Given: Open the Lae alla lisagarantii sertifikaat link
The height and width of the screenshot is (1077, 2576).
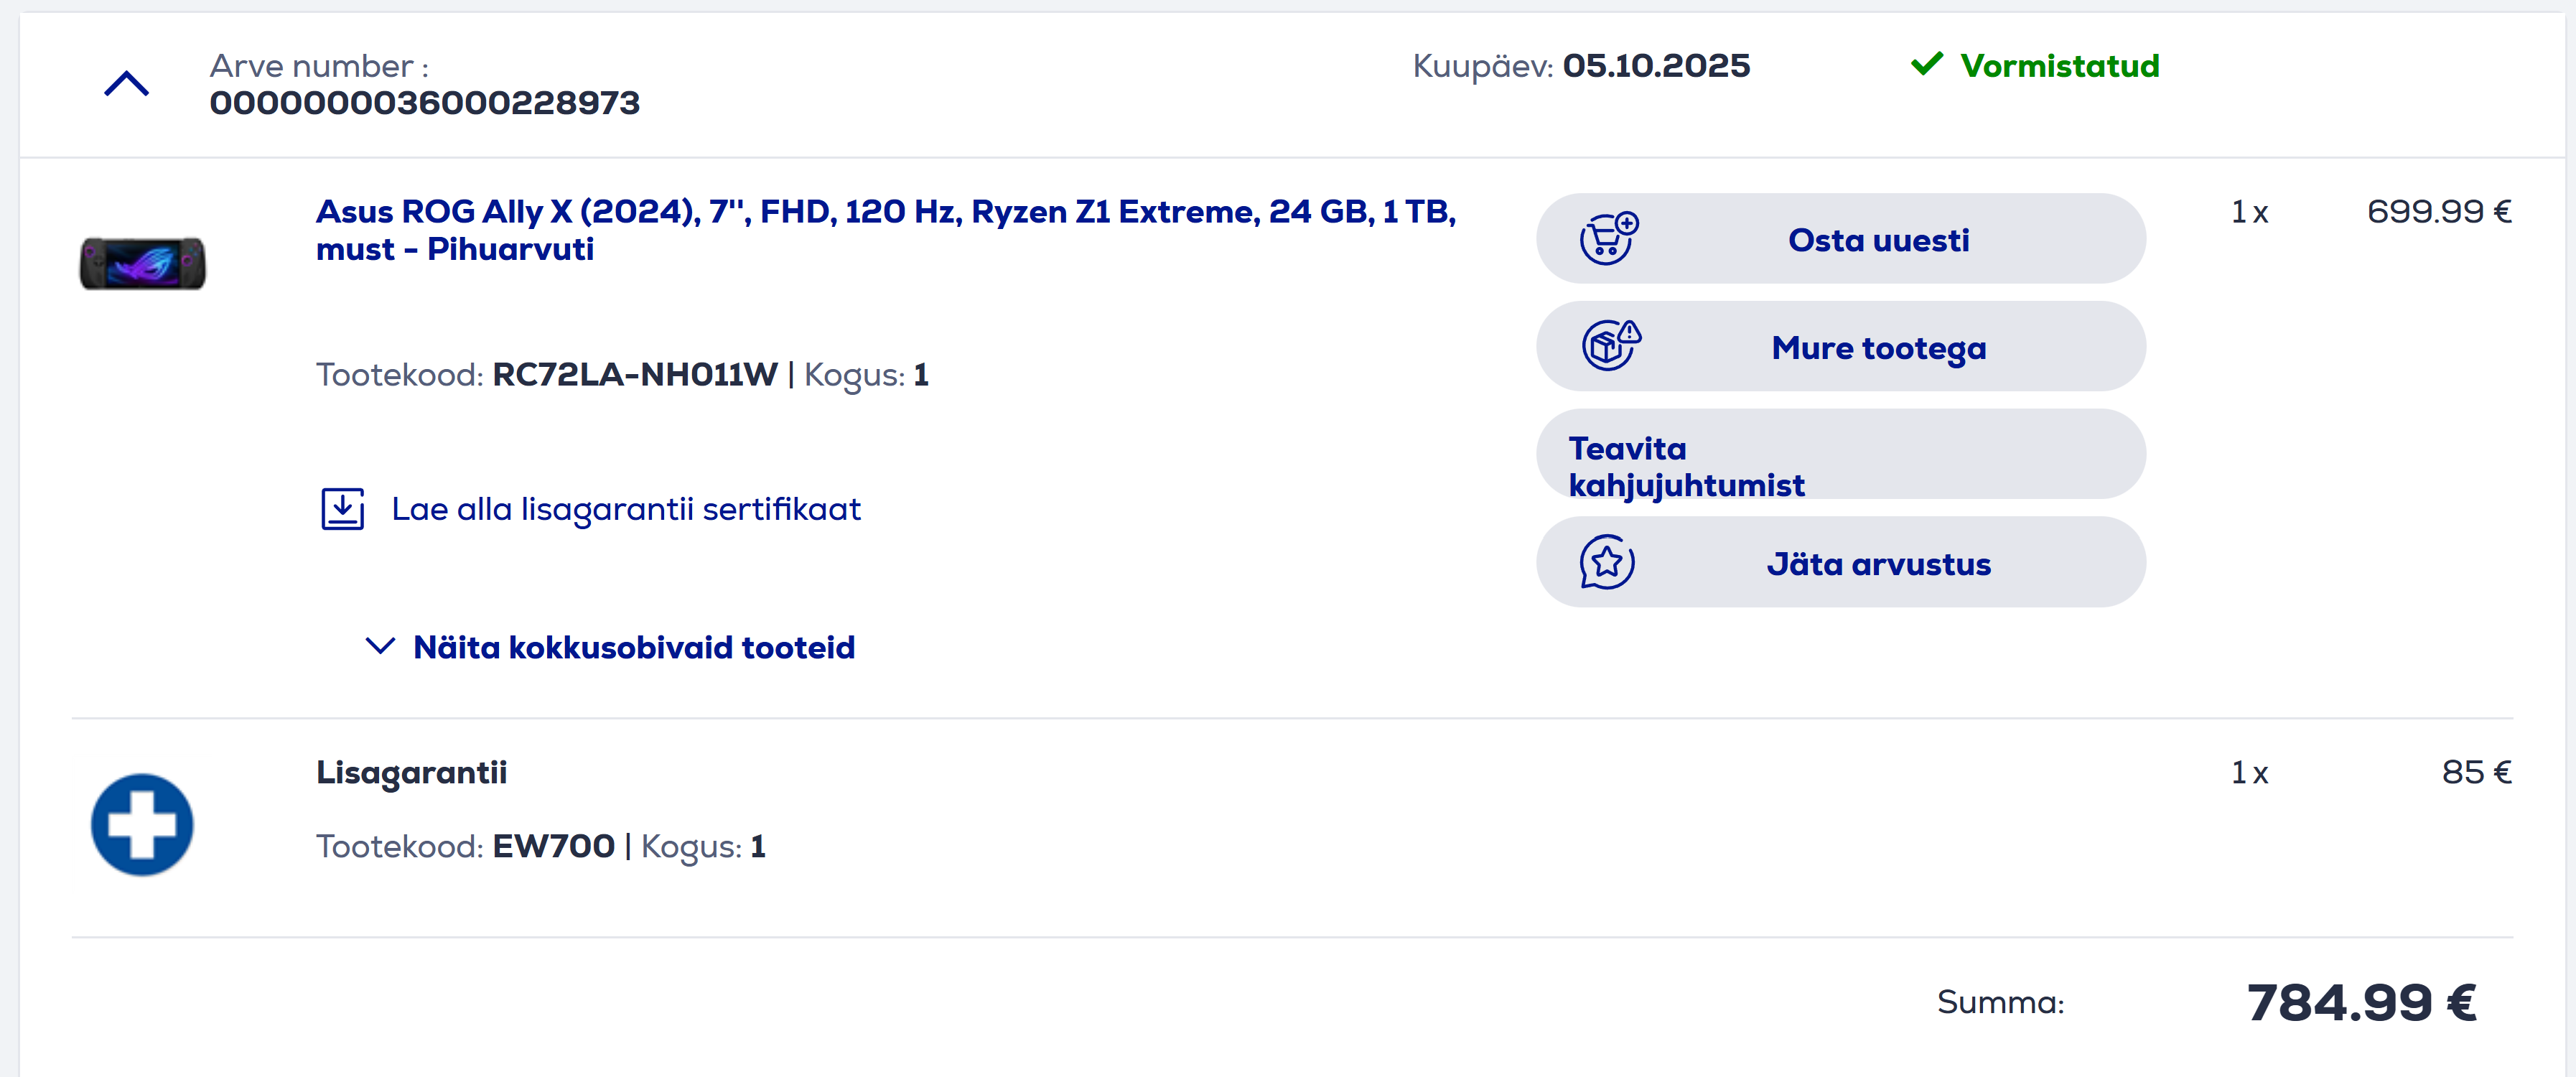Looking at the screenshot, I should click(x=625, y=509).
